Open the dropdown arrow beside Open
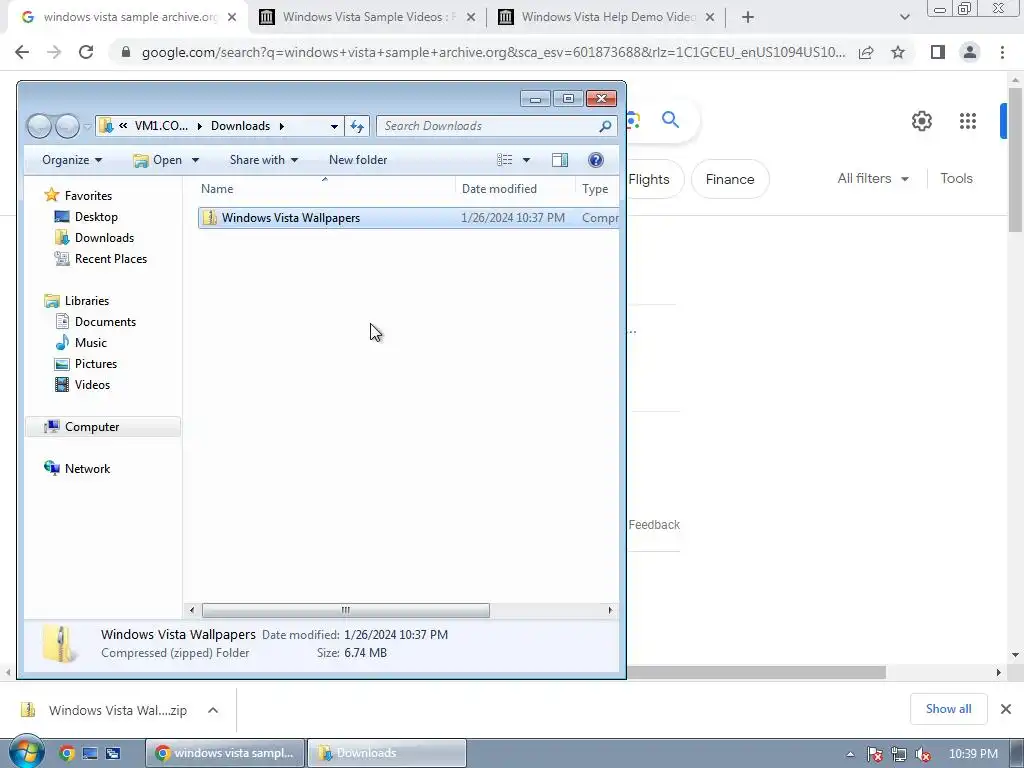Viewport: 1024px width, 768px height. pyautogui.click(x=195, y=160)
